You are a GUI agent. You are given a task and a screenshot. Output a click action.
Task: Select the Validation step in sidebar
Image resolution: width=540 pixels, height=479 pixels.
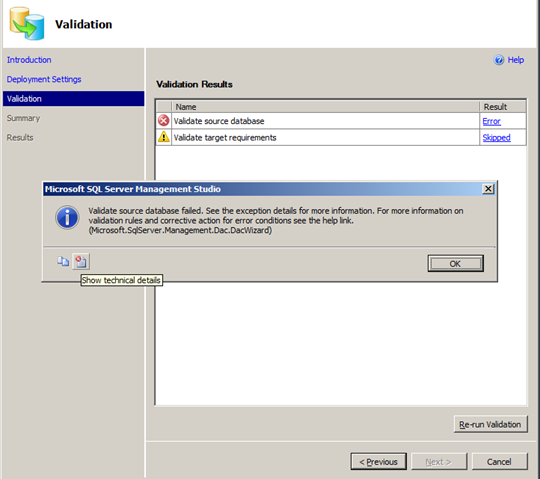[x=73, y=98]
